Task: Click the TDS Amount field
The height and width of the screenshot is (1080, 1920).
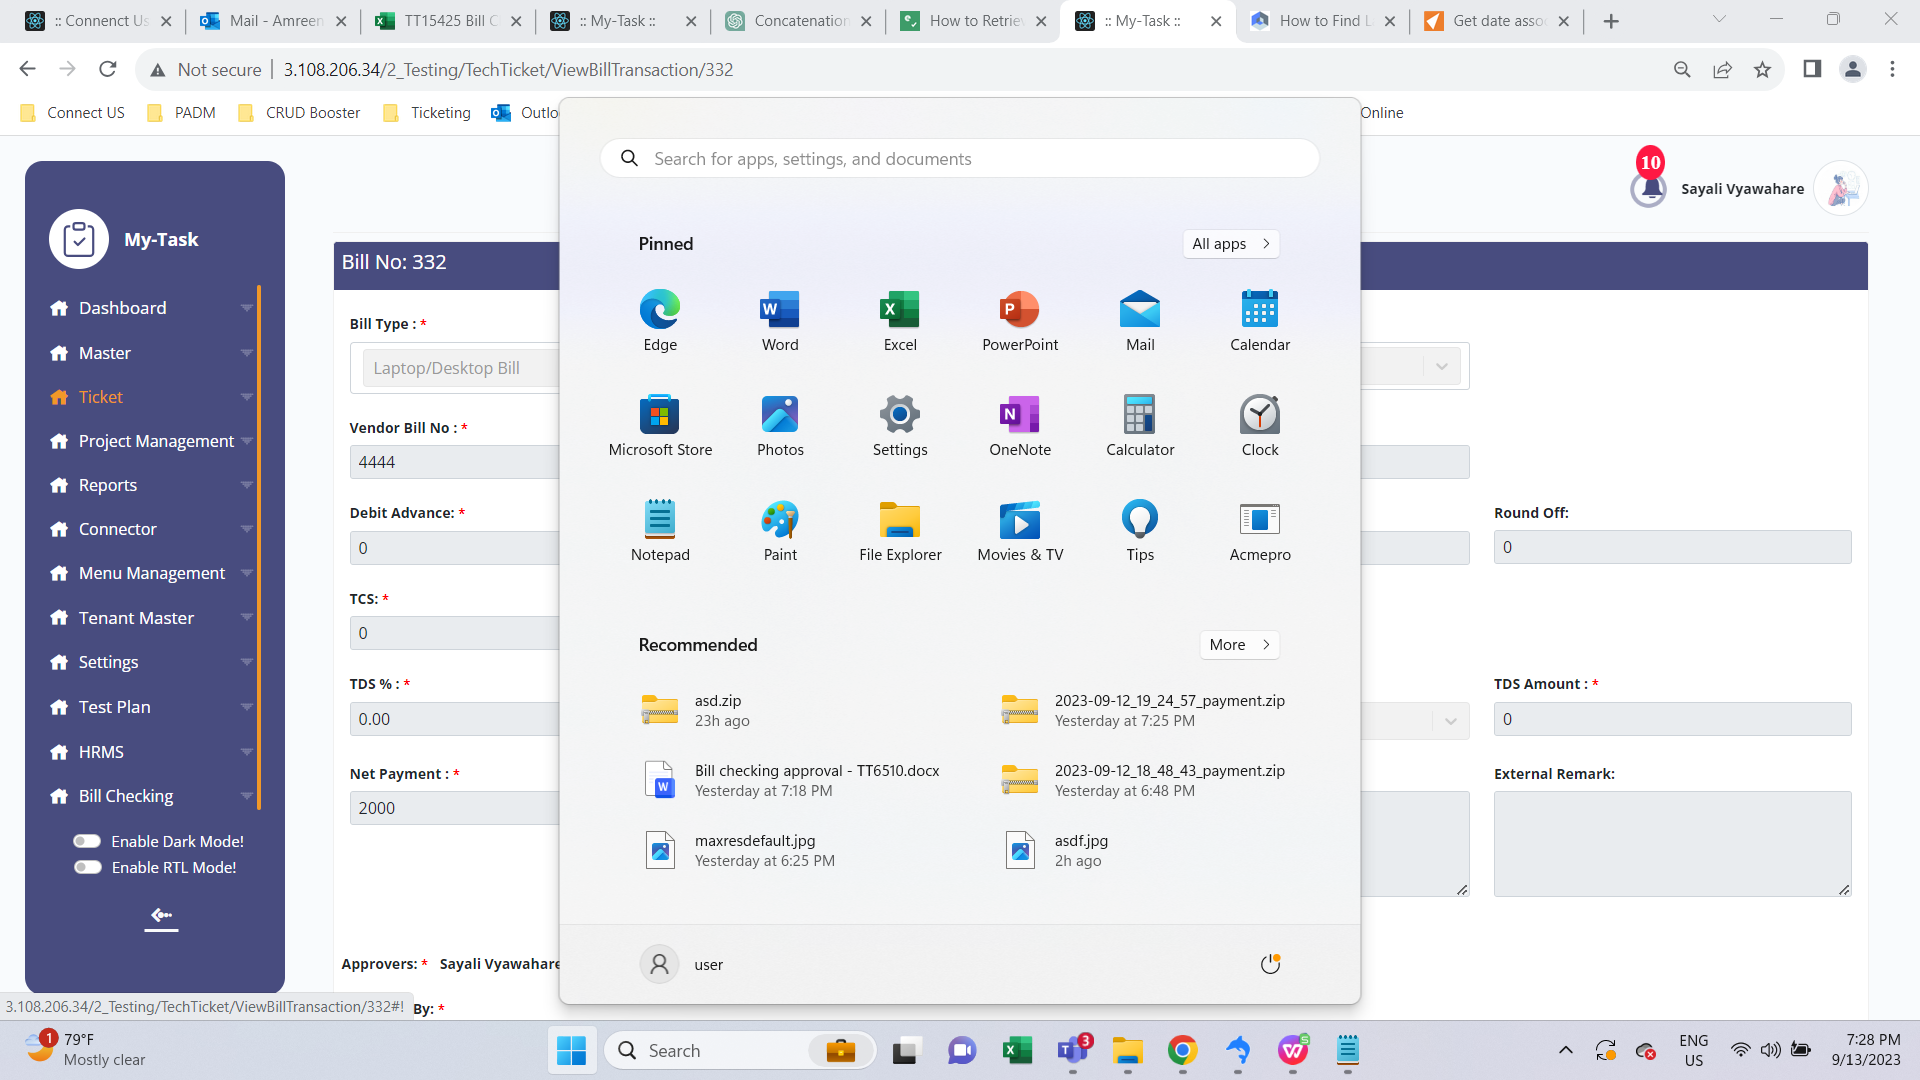Action: (x=1672, y=719)
